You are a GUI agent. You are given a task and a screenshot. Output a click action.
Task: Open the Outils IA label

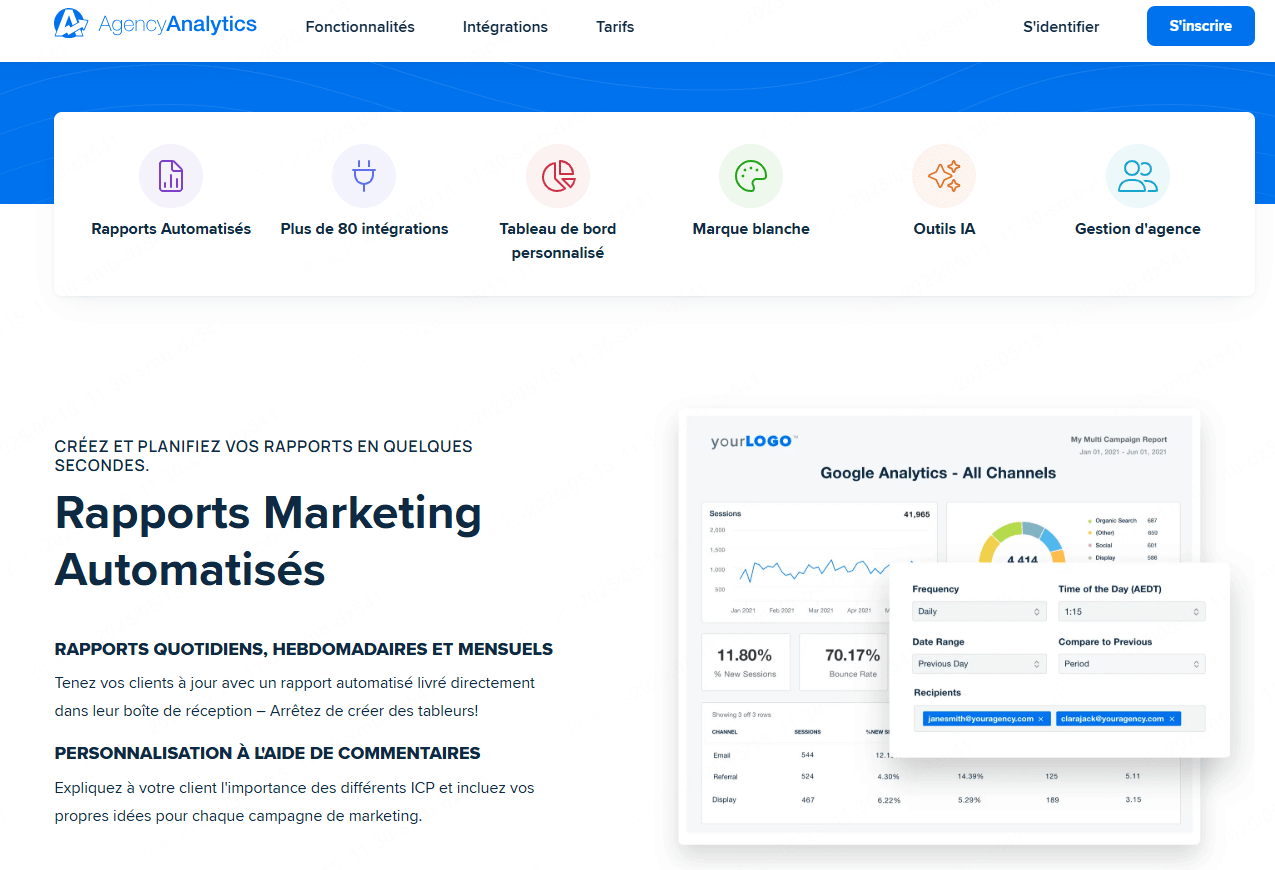[x=944, y=229]
